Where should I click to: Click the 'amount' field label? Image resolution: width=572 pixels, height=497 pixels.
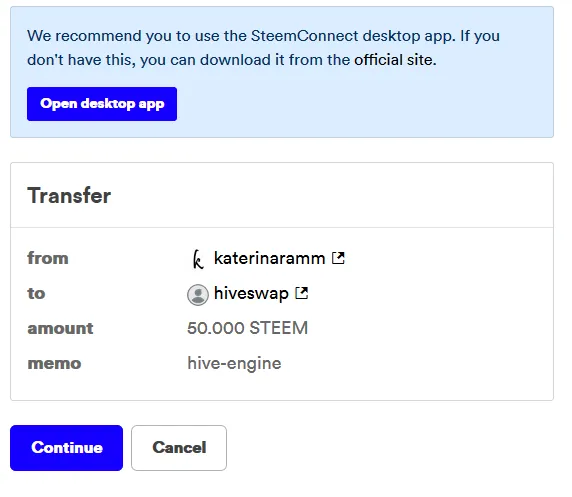(60, 328)
